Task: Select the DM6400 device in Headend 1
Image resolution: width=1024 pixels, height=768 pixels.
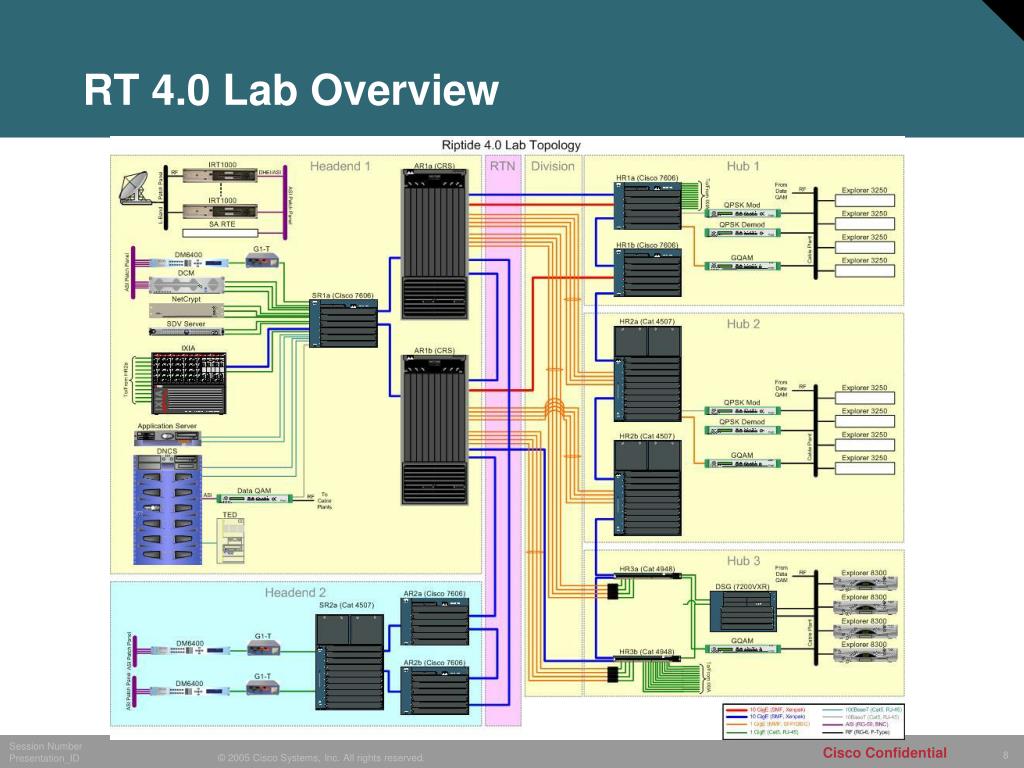Action: point(189,263)
